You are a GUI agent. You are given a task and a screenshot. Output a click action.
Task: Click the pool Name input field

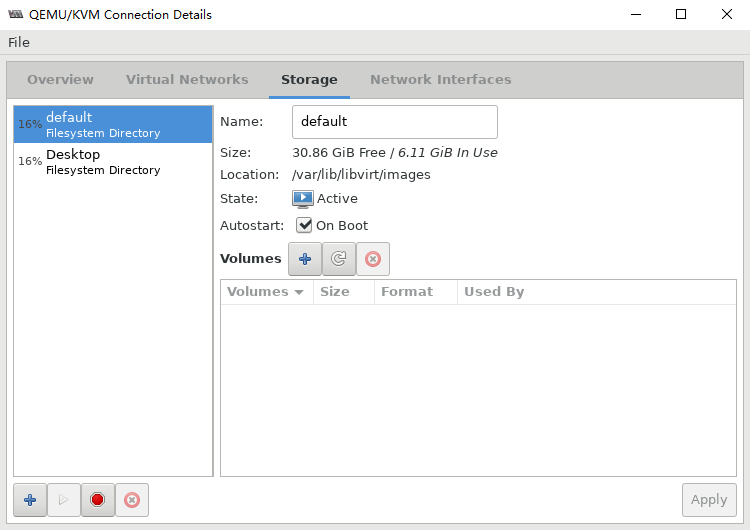394,122
